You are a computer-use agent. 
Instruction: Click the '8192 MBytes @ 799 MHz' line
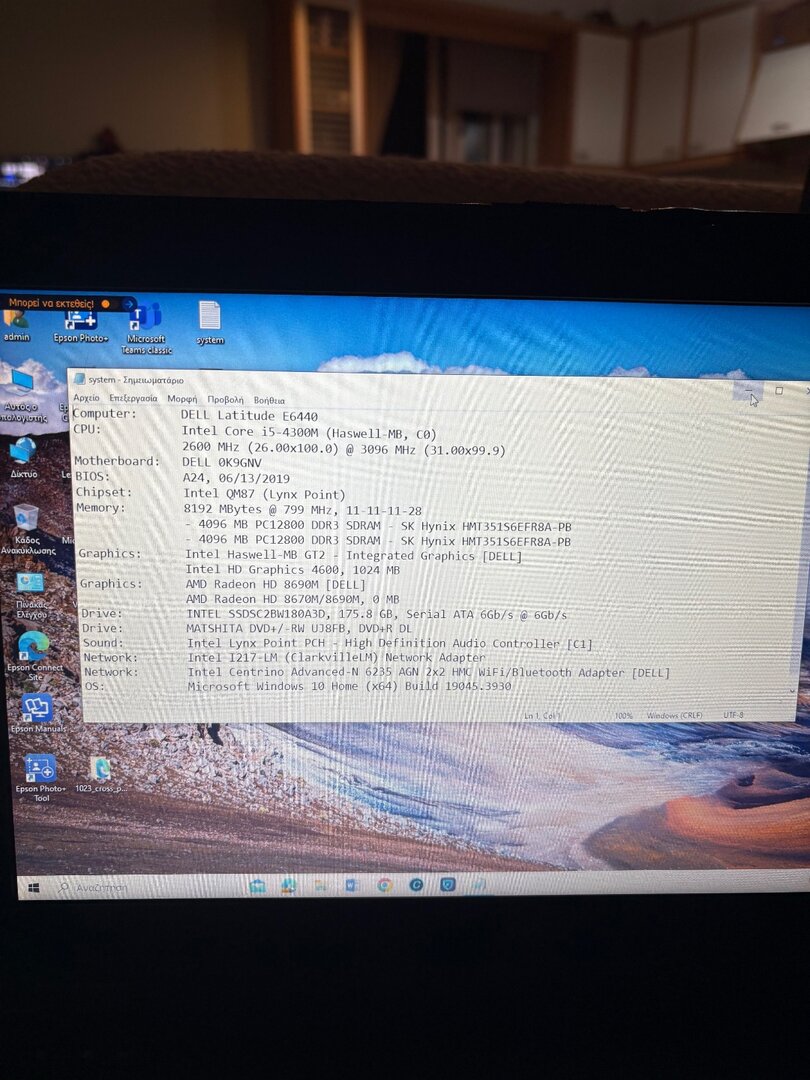point(302,510)
